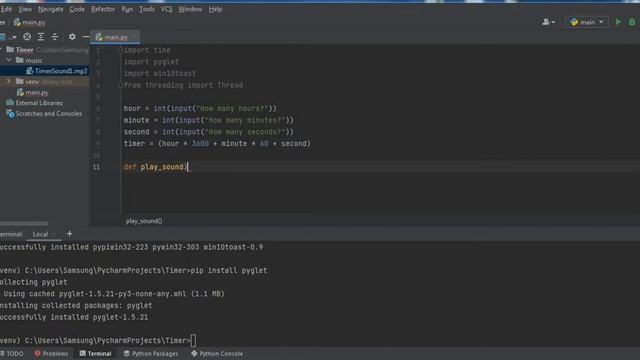Click play_sound() breadcrumb below editor
The width and height of the screenshot is (640, 360).
pyautogui.click(x=144, y=221)
